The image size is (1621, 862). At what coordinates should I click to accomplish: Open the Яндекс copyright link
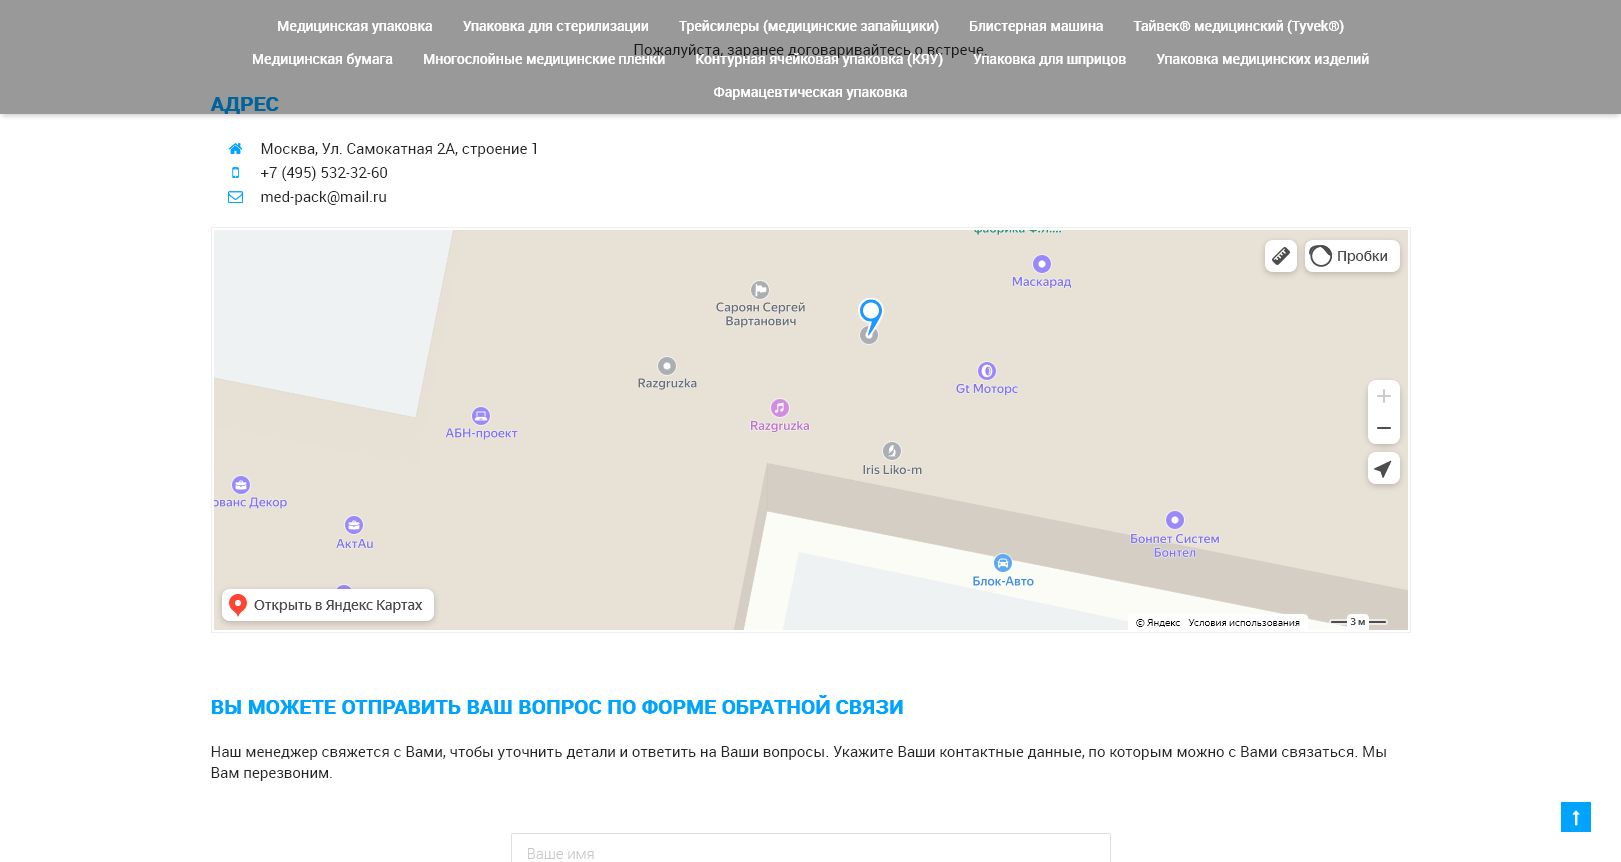point(1158,623)
